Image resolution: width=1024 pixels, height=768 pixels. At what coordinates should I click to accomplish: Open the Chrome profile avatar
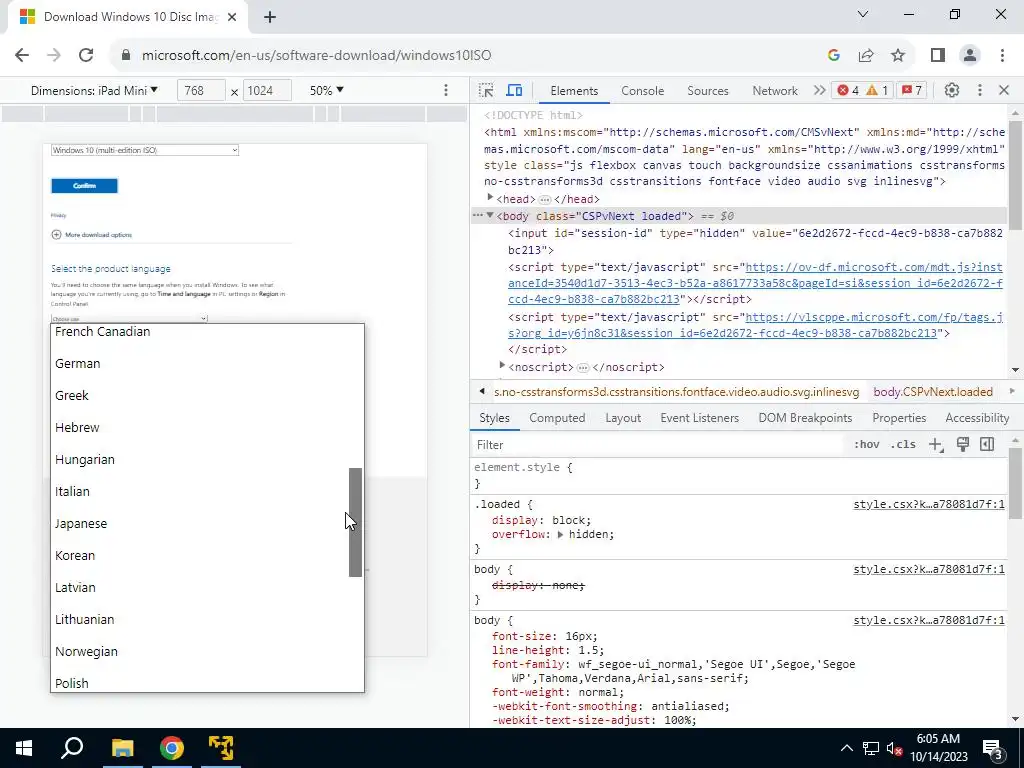click(970, 56)
